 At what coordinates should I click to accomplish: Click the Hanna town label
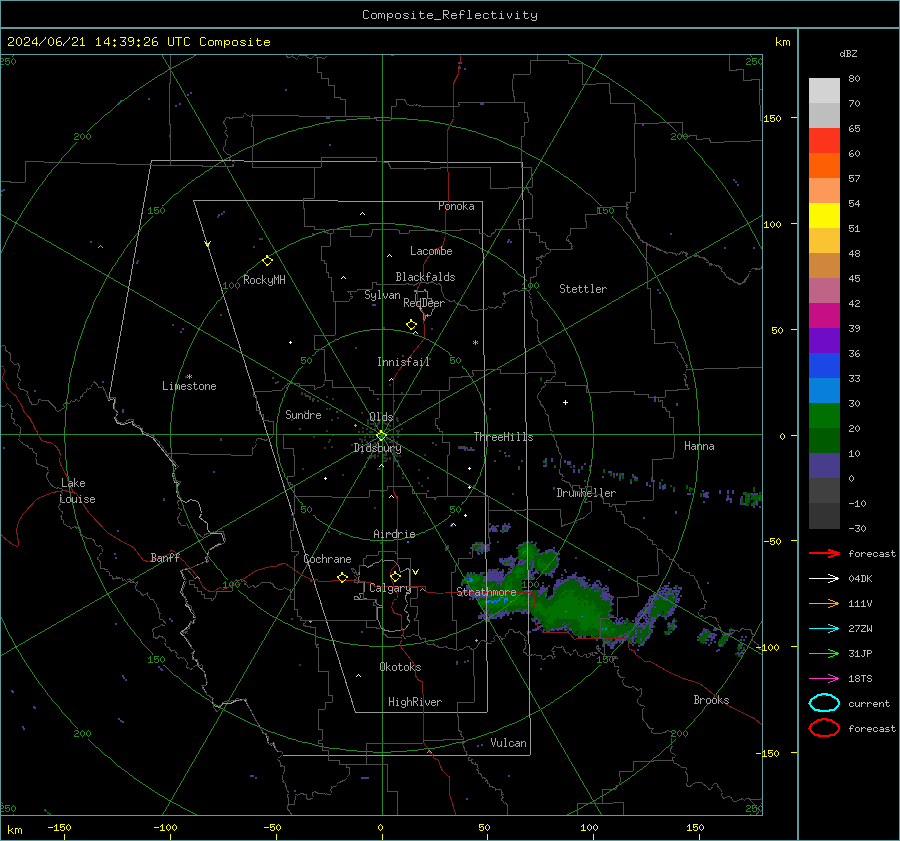pos(699,446)
